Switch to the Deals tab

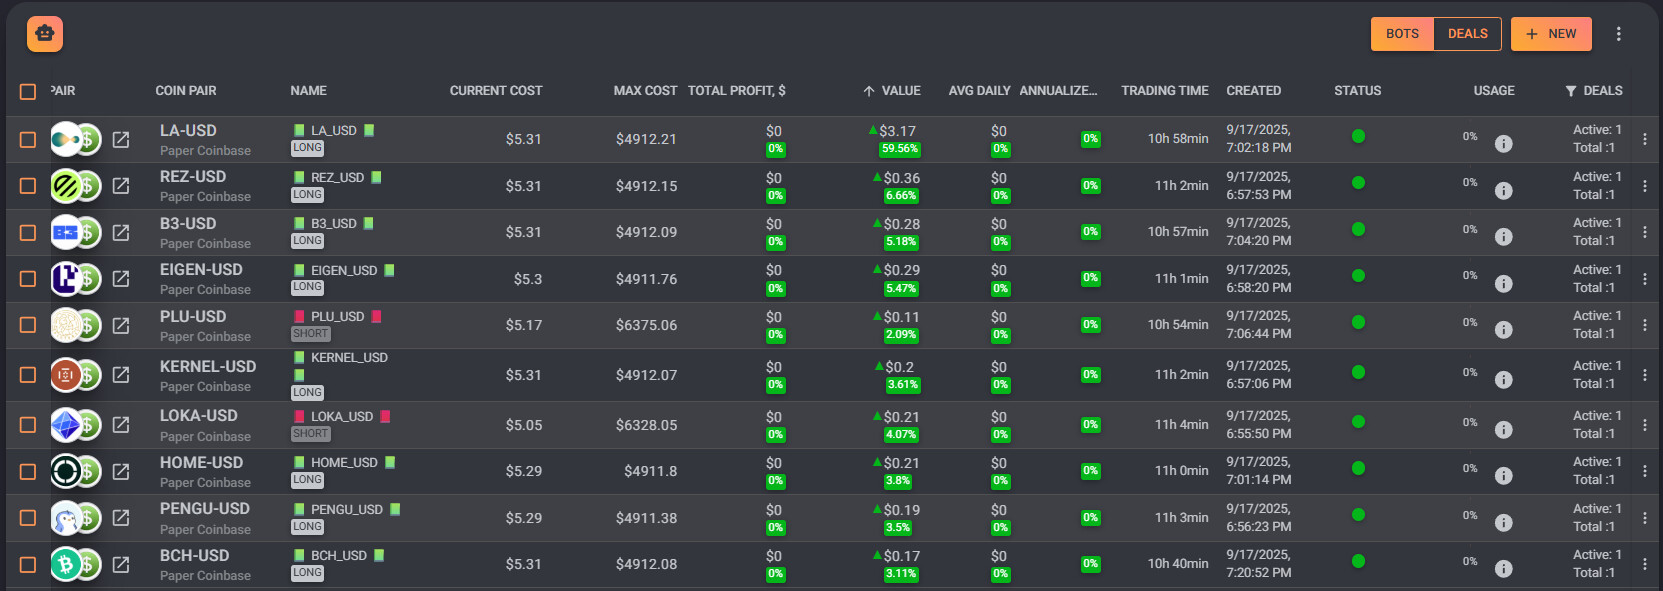1467,34
